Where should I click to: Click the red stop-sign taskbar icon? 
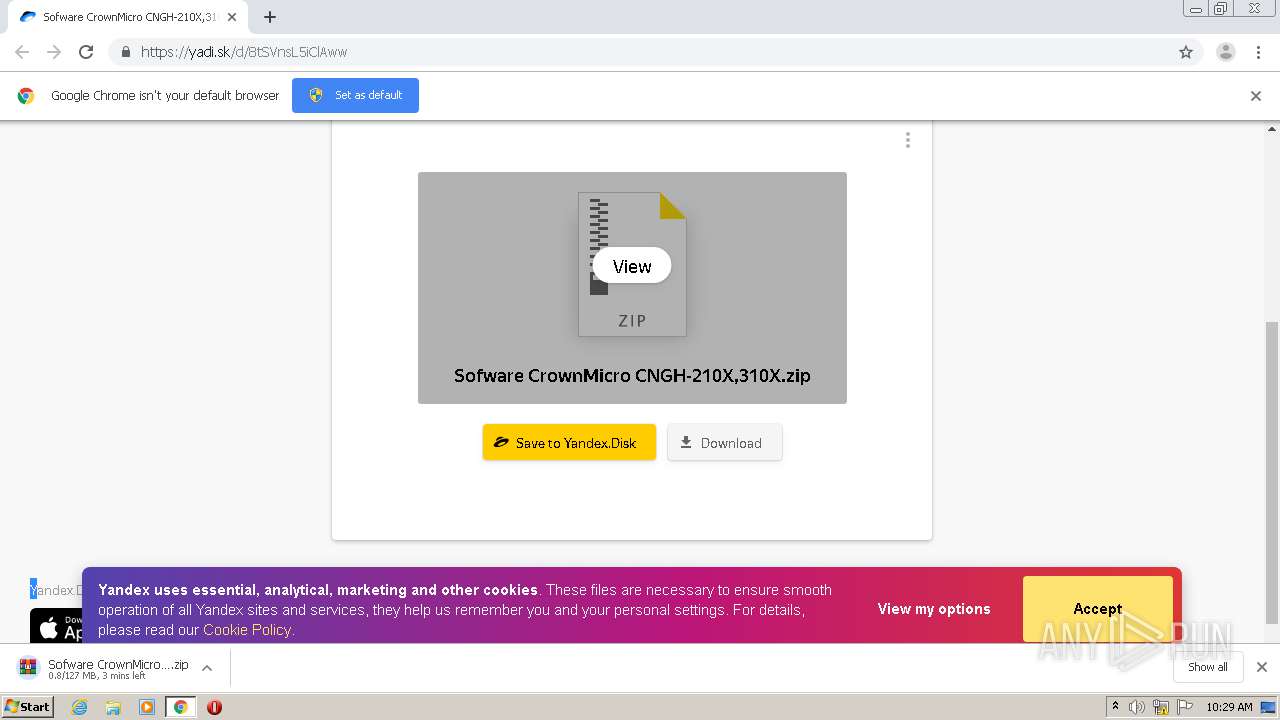pos(214,707)
